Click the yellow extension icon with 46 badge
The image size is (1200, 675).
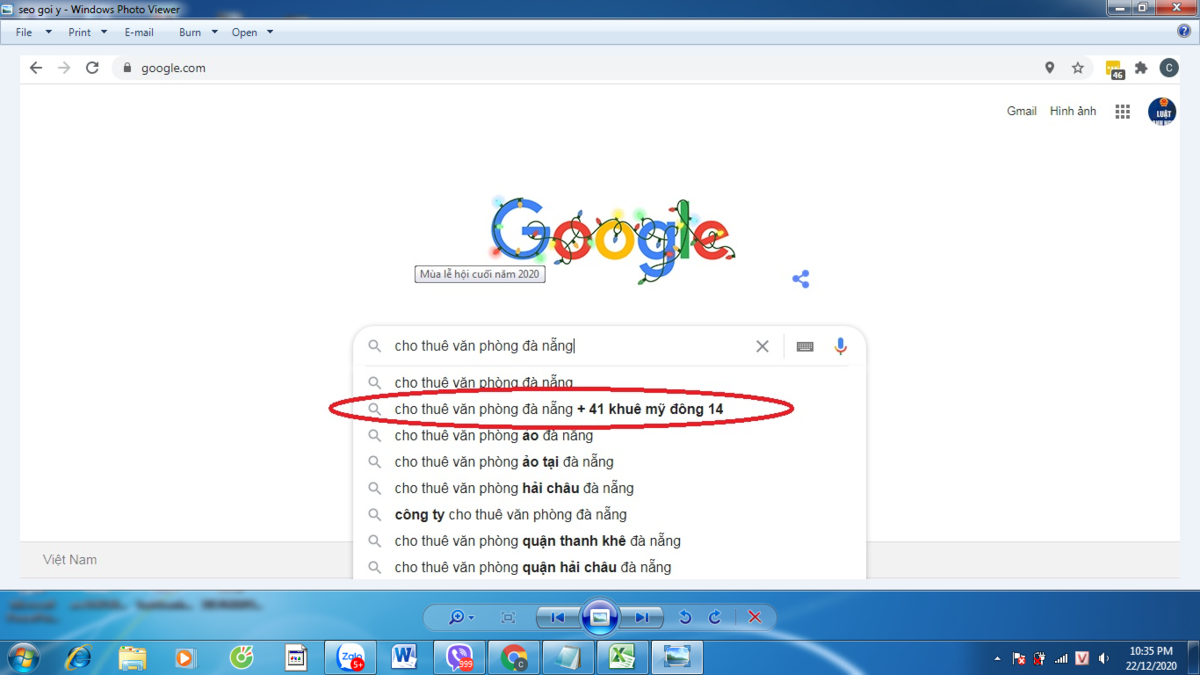[1115, 69]
